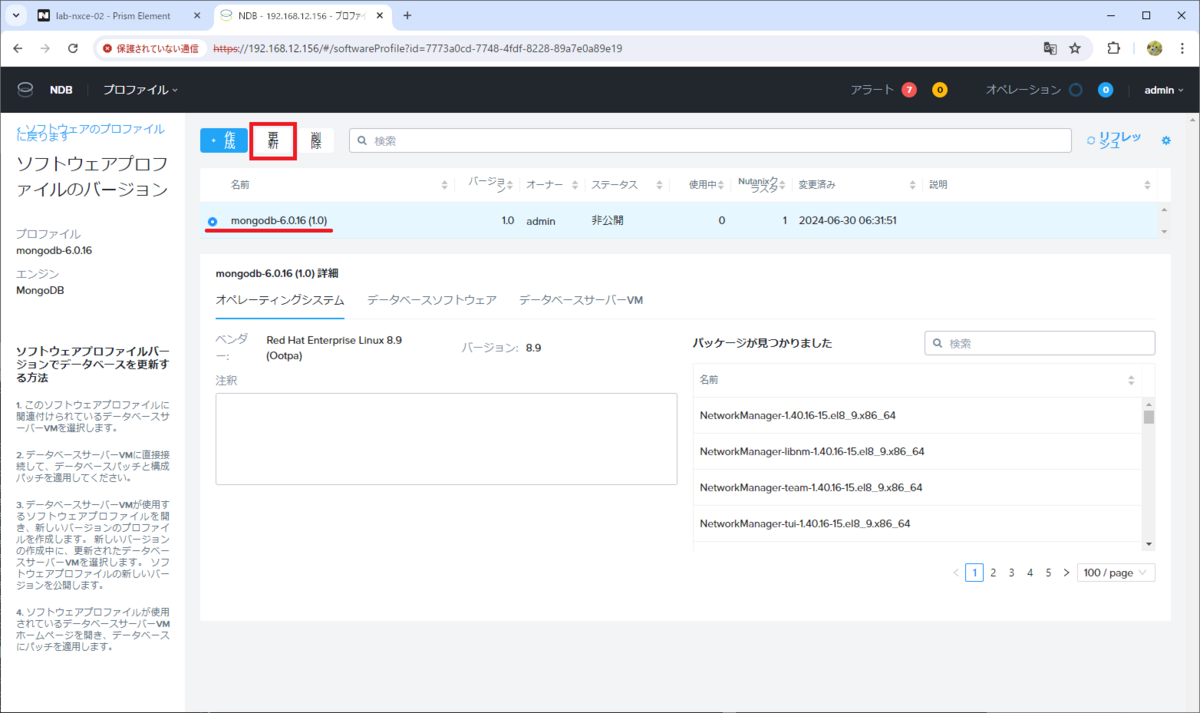Click the 保護されていない通信 security warning chip
This screenshot has width=1200, height=713.
point(151,48)
